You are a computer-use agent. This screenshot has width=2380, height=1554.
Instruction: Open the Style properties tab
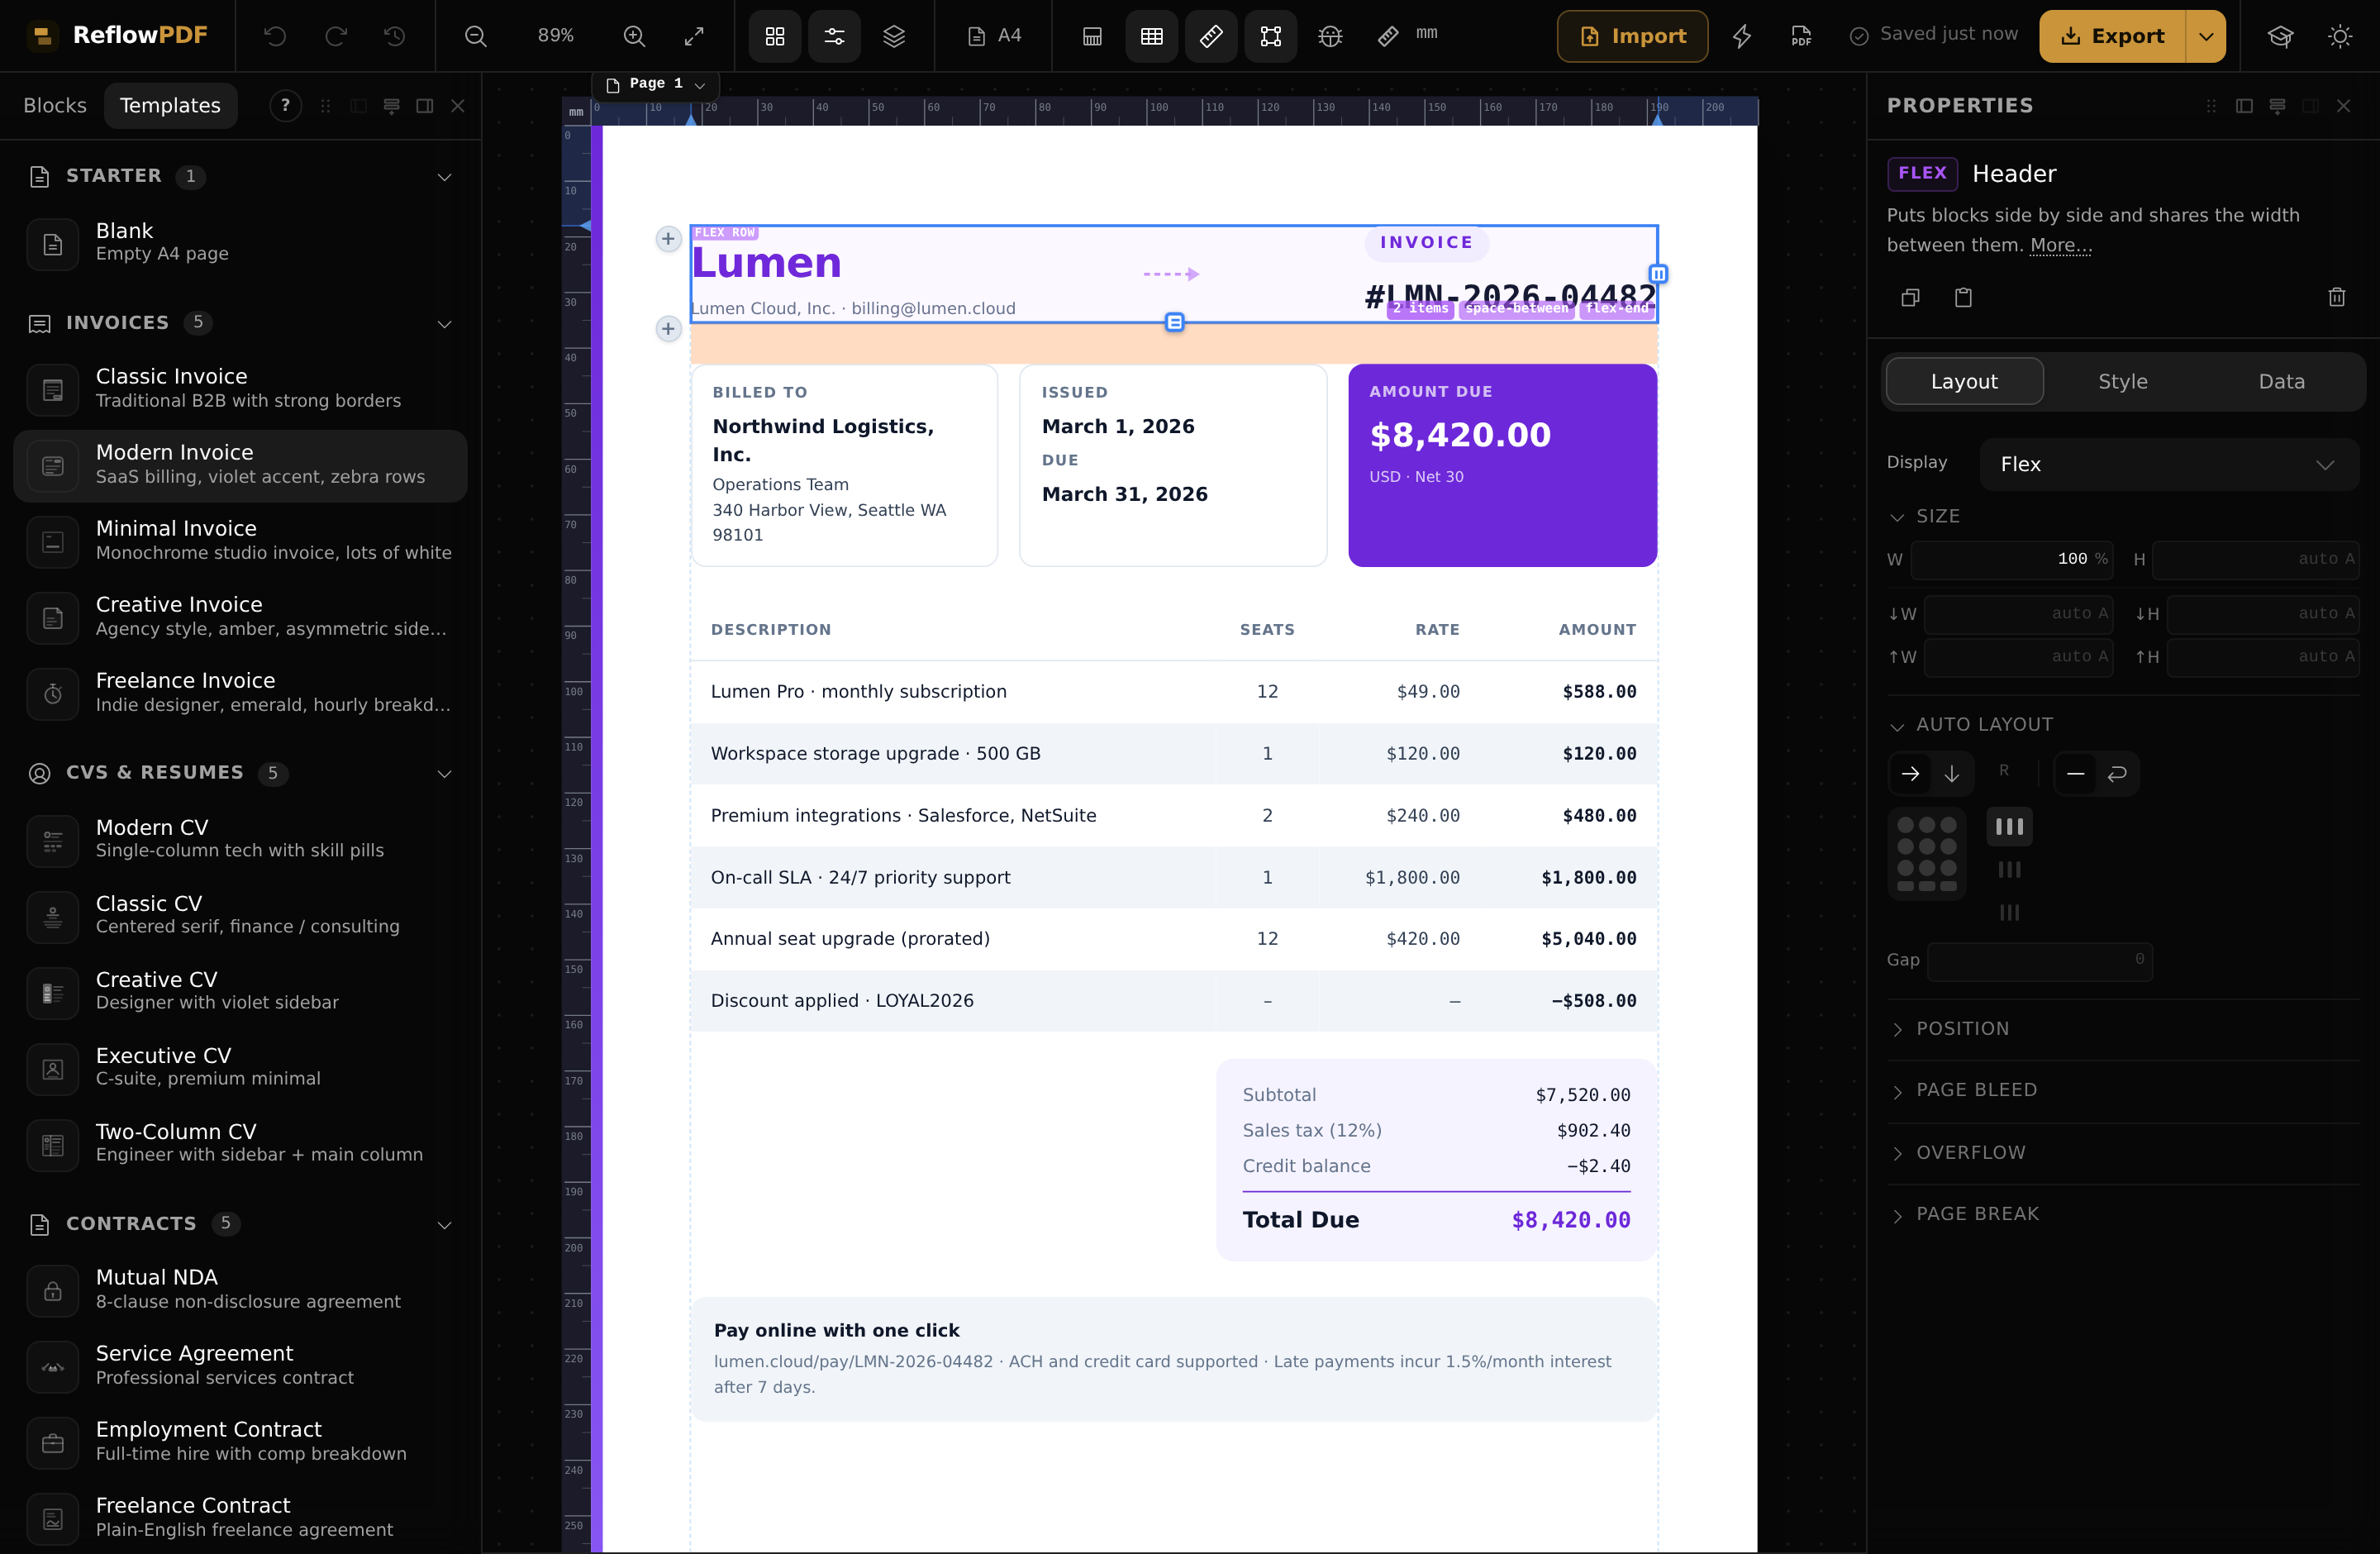pos(2122,381)
